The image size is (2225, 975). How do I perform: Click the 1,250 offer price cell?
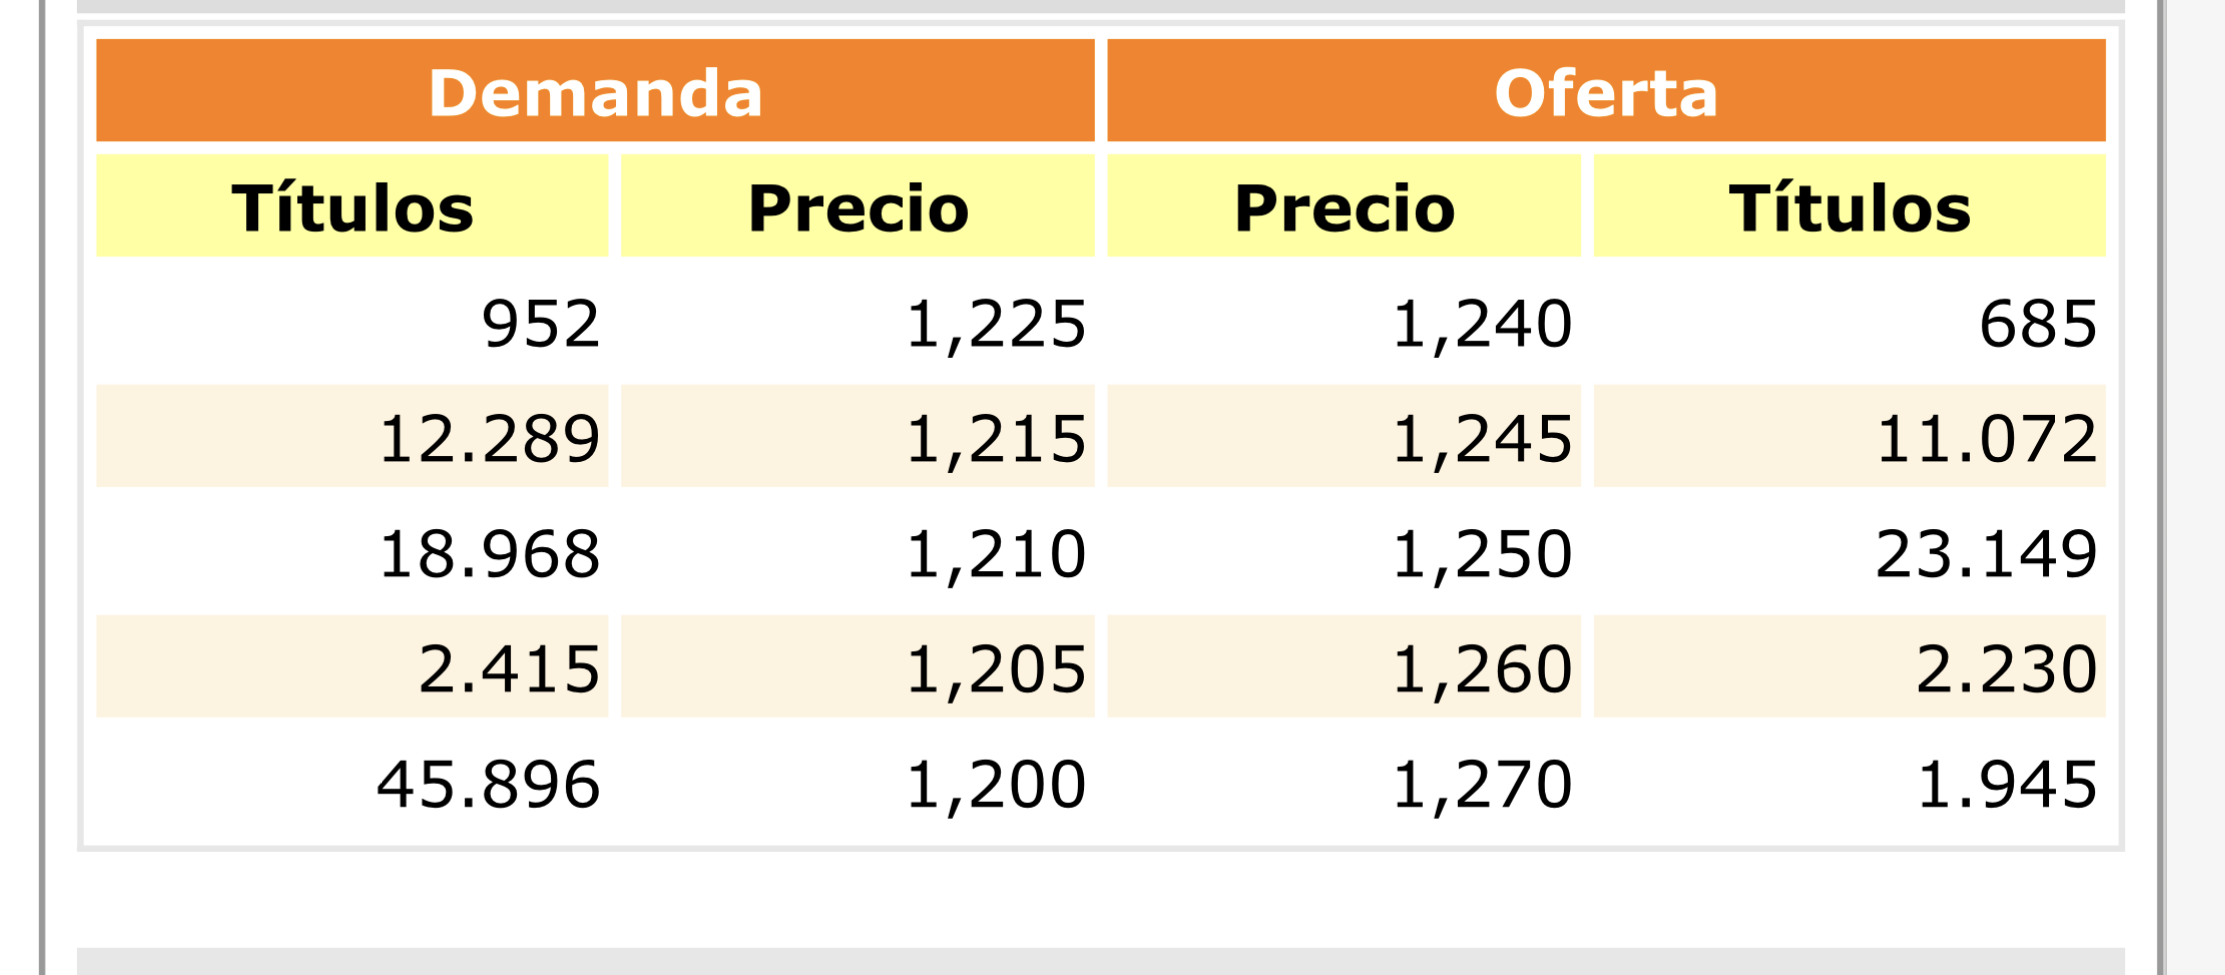[1344, 551]
